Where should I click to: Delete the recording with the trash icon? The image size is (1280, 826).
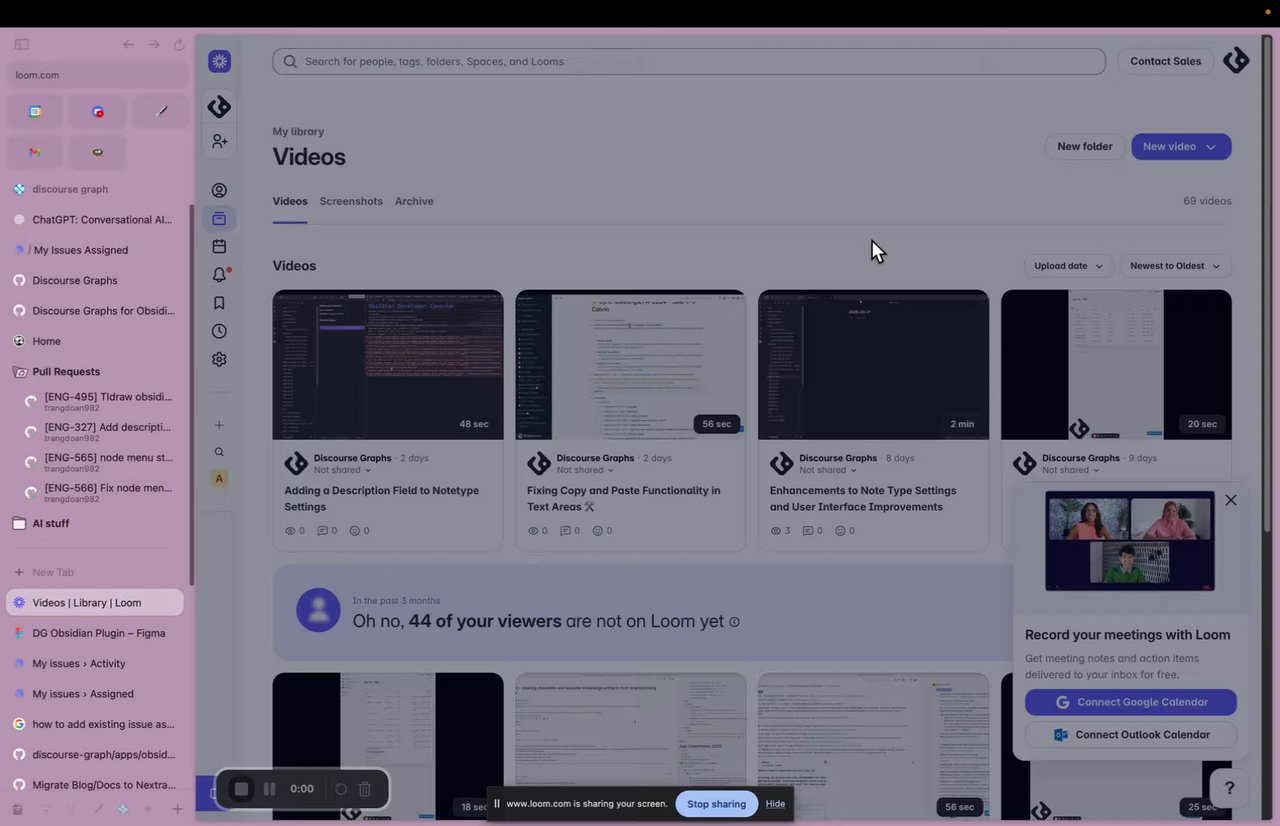tap(365, 789)
